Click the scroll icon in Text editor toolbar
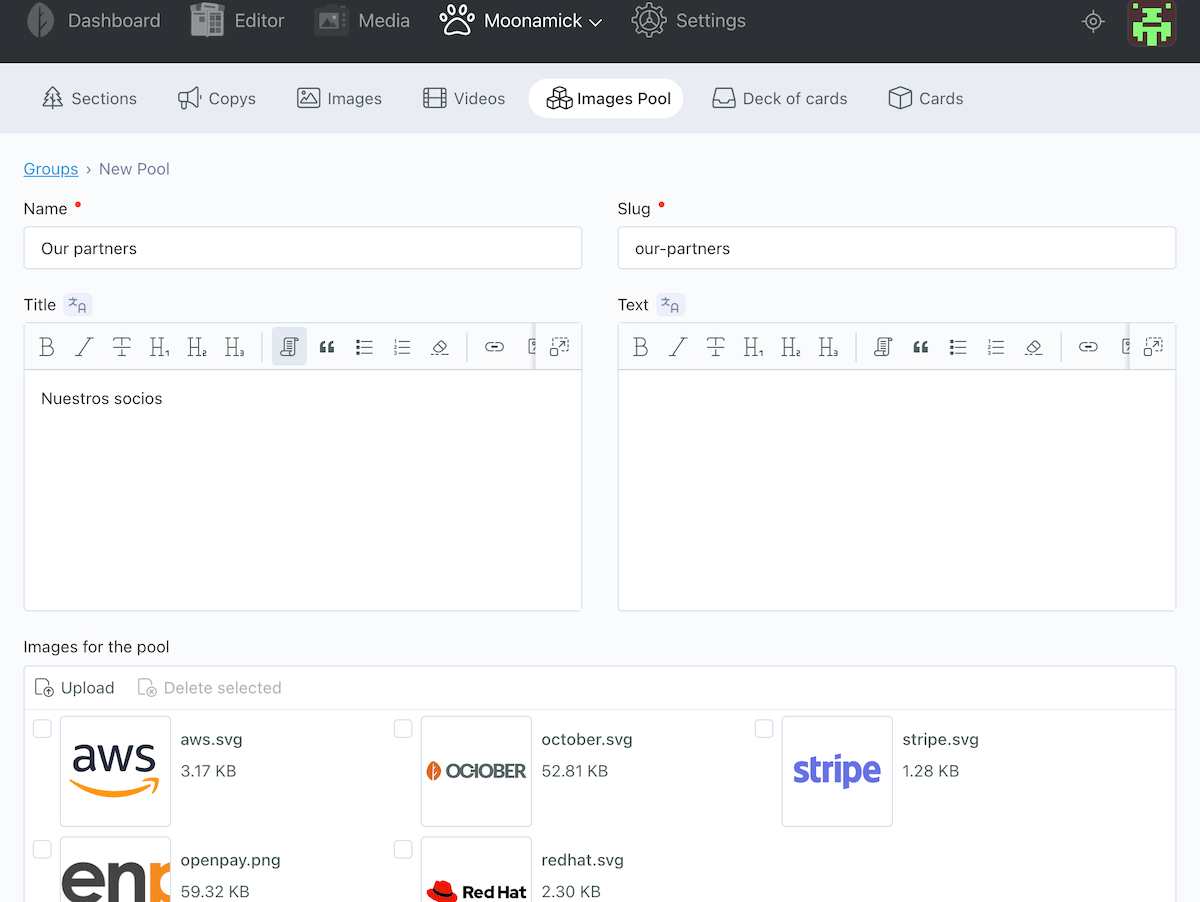Image resolution: width=1200 pixels, height=902 pixels. click(x=883, y=347)
